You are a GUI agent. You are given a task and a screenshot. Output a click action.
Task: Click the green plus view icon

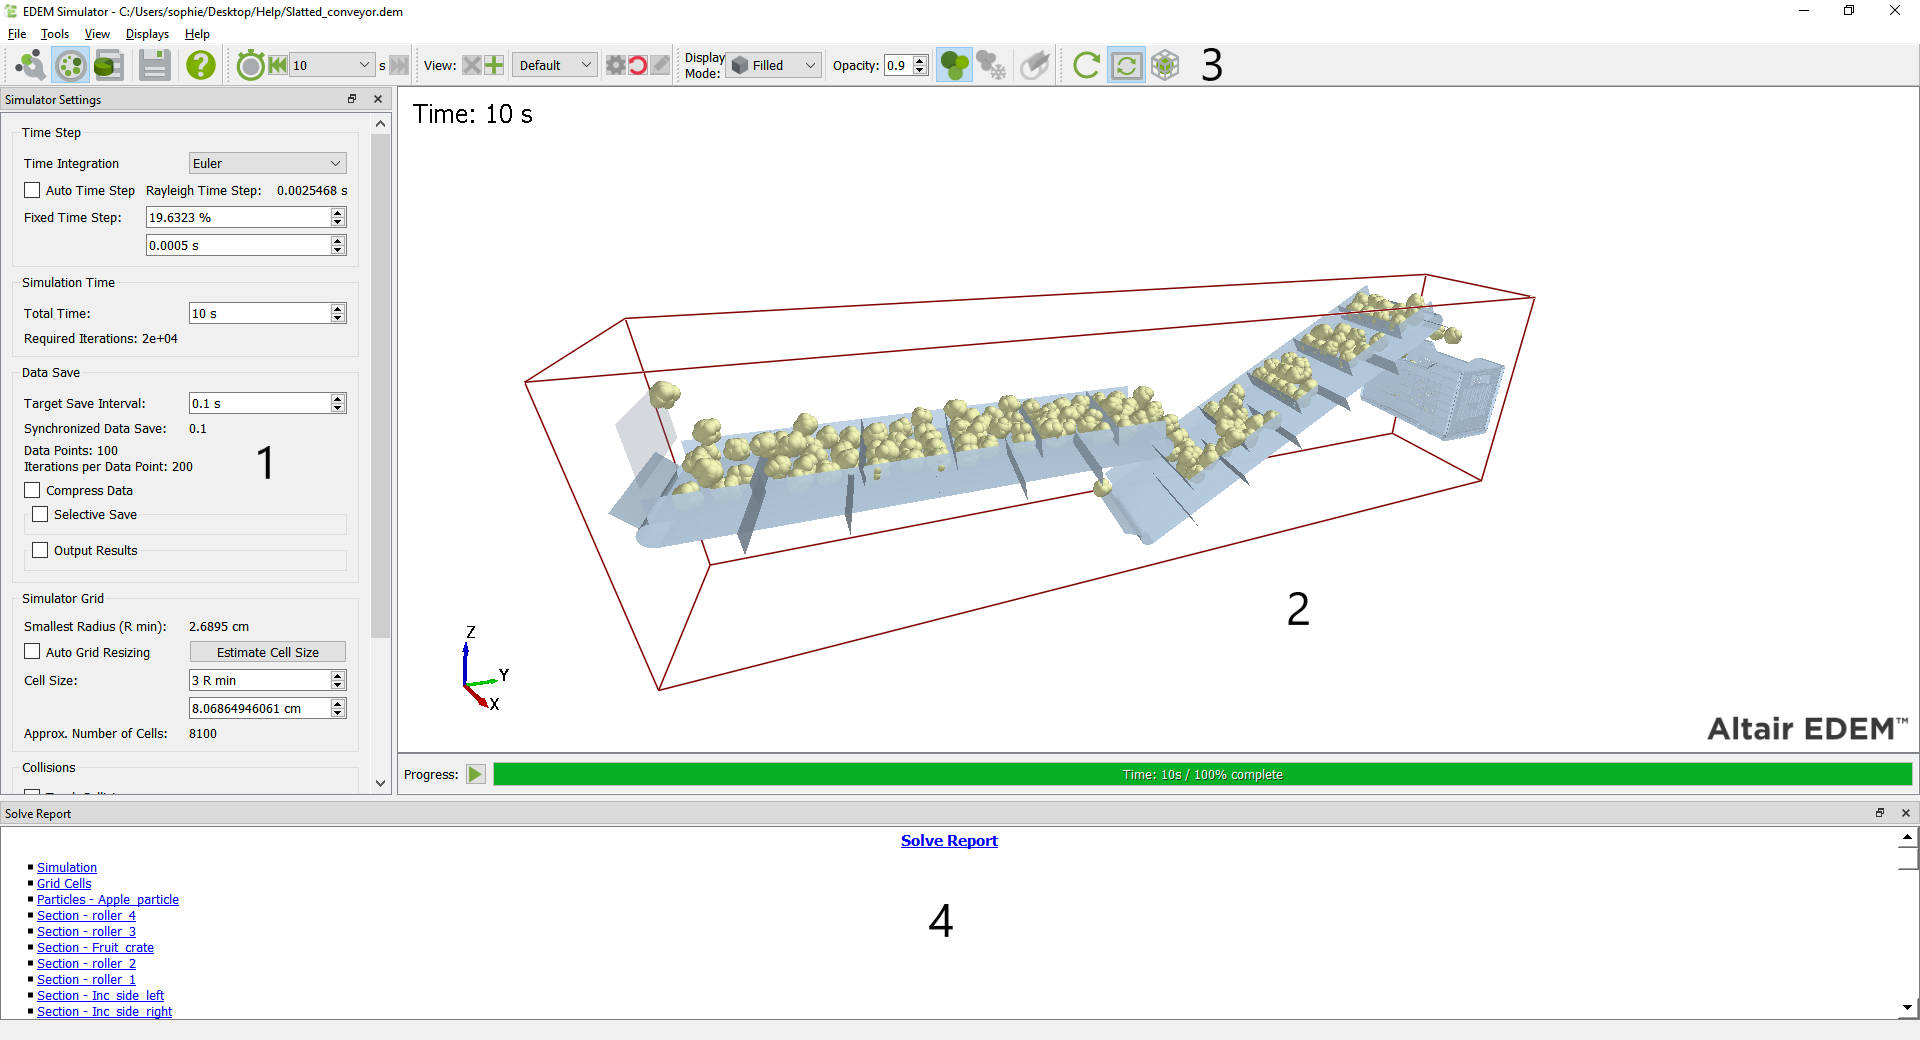pos(494,66)
